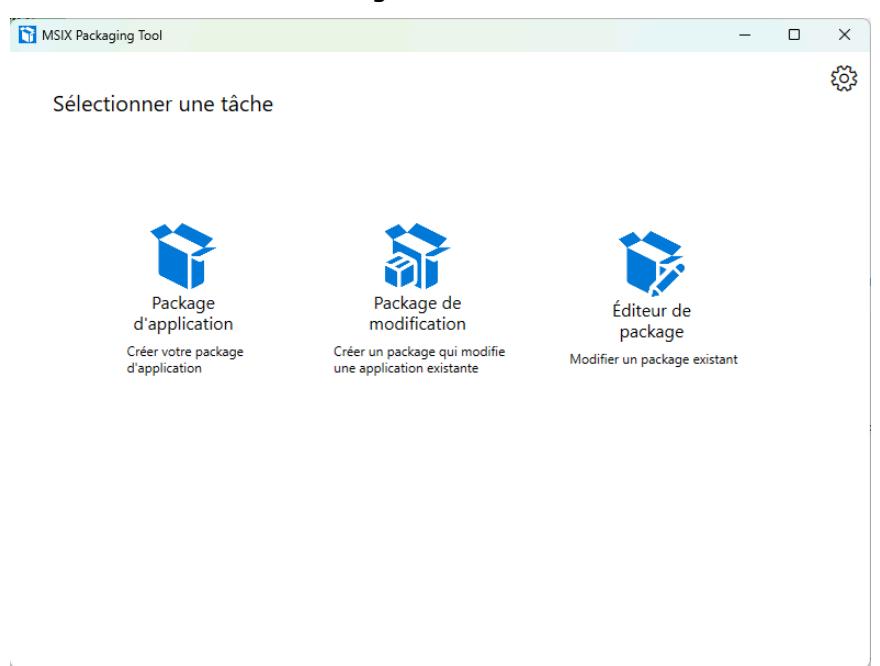The width and height of the screenshot is (880, 666).
Task: Click the "Sélectionner une tâche" heading
Action: pos(163,104)
